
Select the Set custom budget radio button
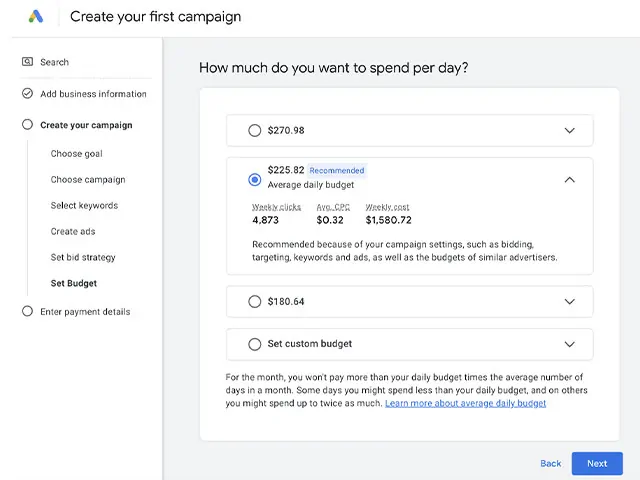click(x=254, y=344)
